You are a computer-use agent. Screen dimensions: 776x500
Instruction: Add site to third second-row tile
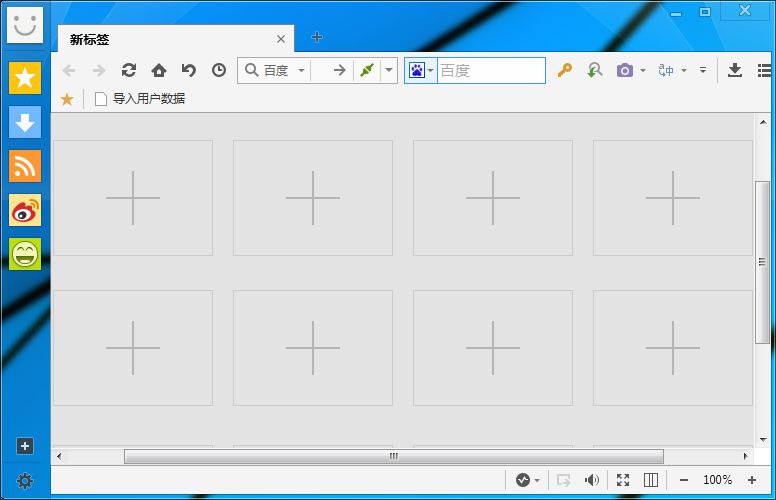click(493, 348)
